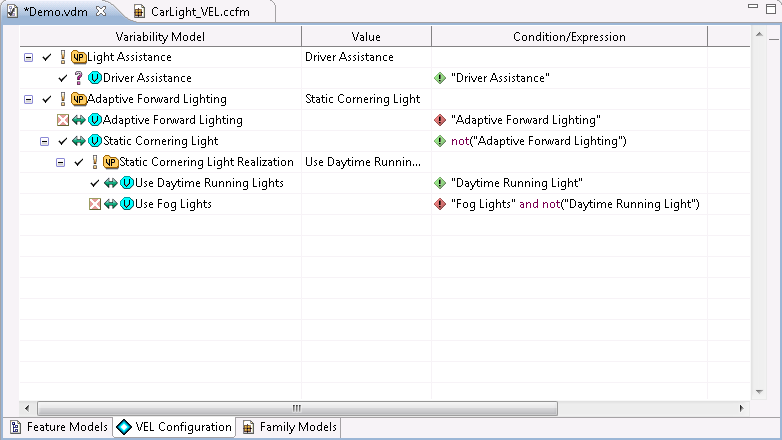This screenshot has height=440, width=782.
Task: Click the red status diamond for "Fog Lights" condition
Action: tap(440, 204)
